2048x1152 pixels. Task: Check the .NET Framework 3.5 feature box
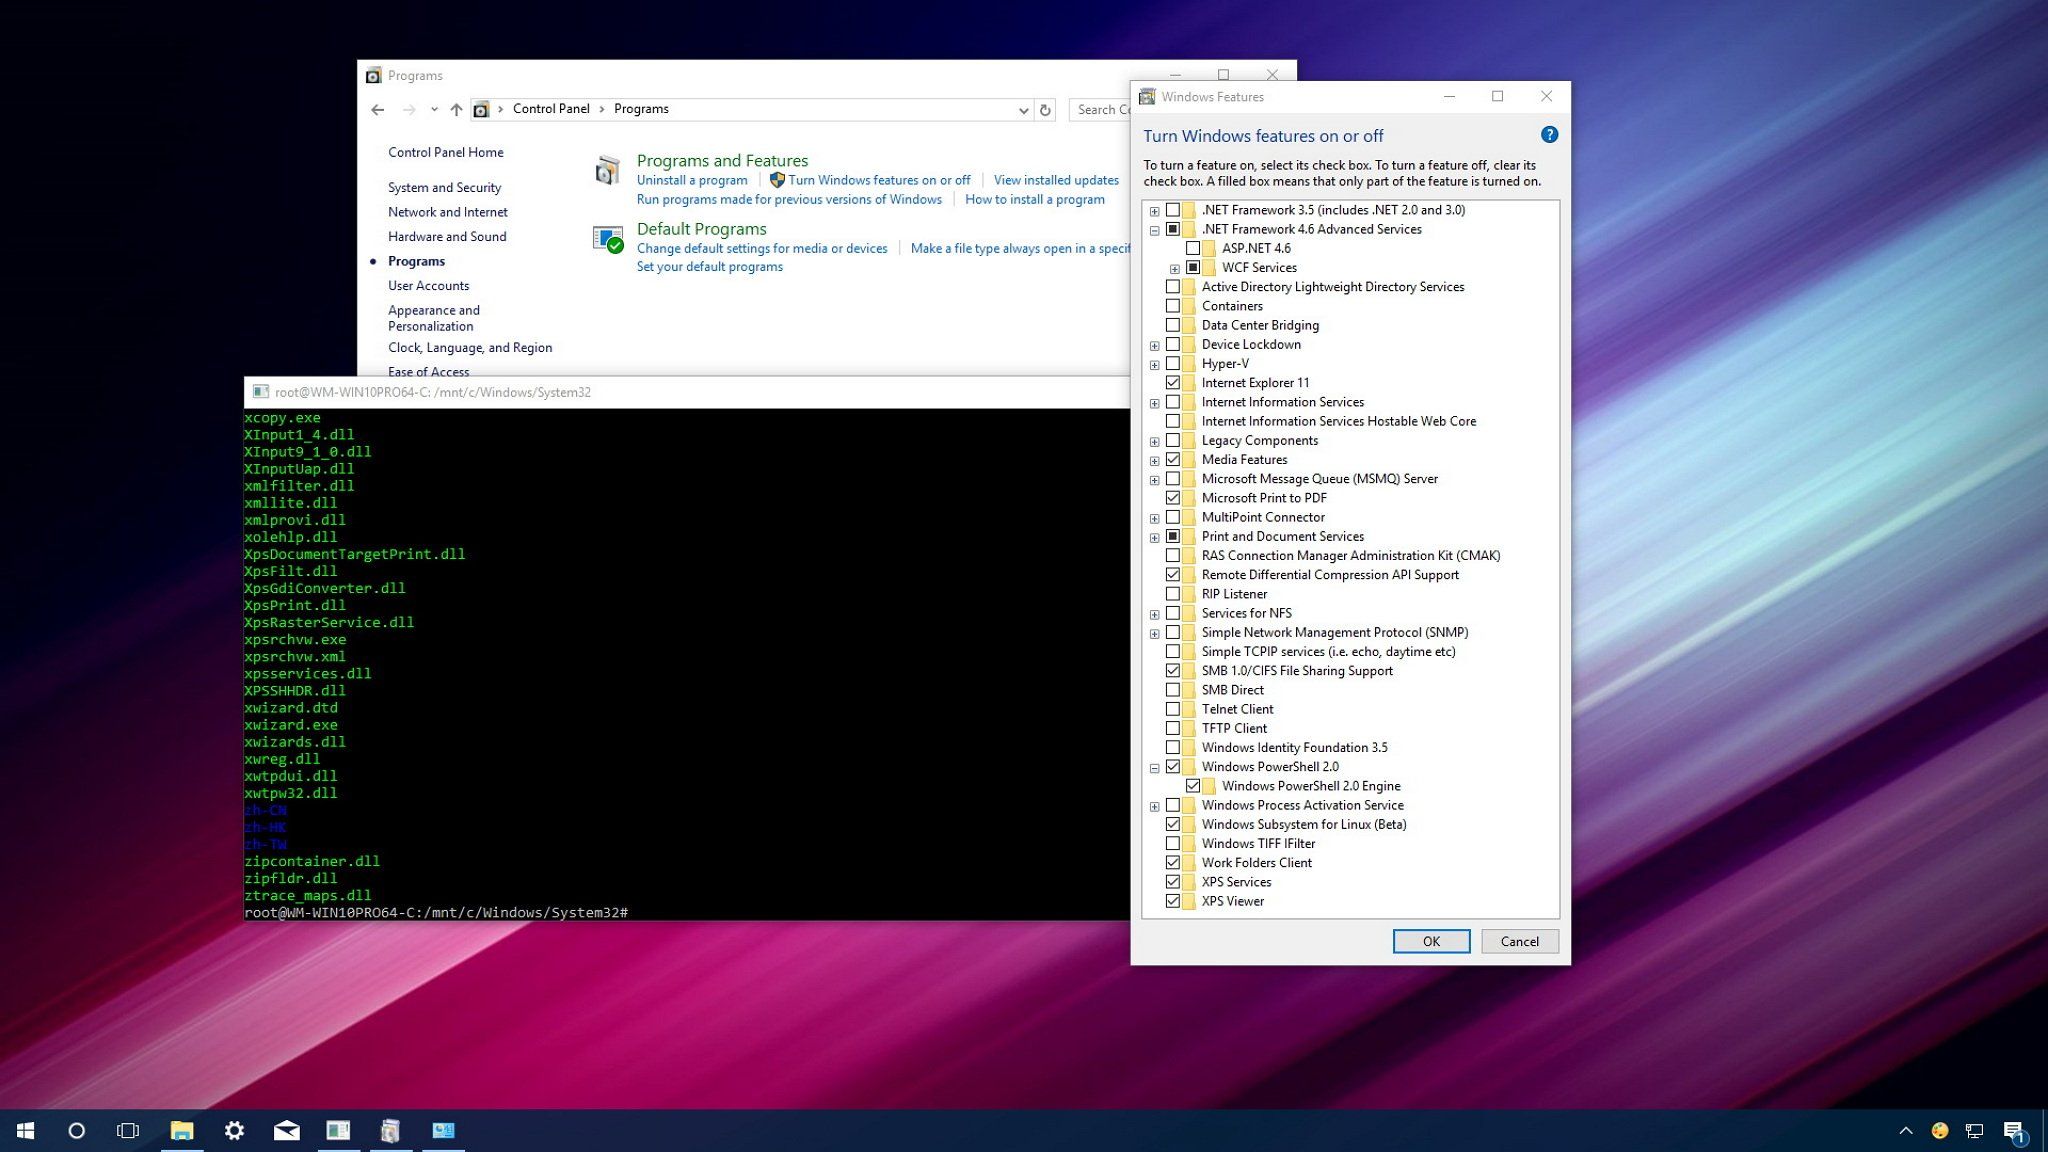point(1173,210)
